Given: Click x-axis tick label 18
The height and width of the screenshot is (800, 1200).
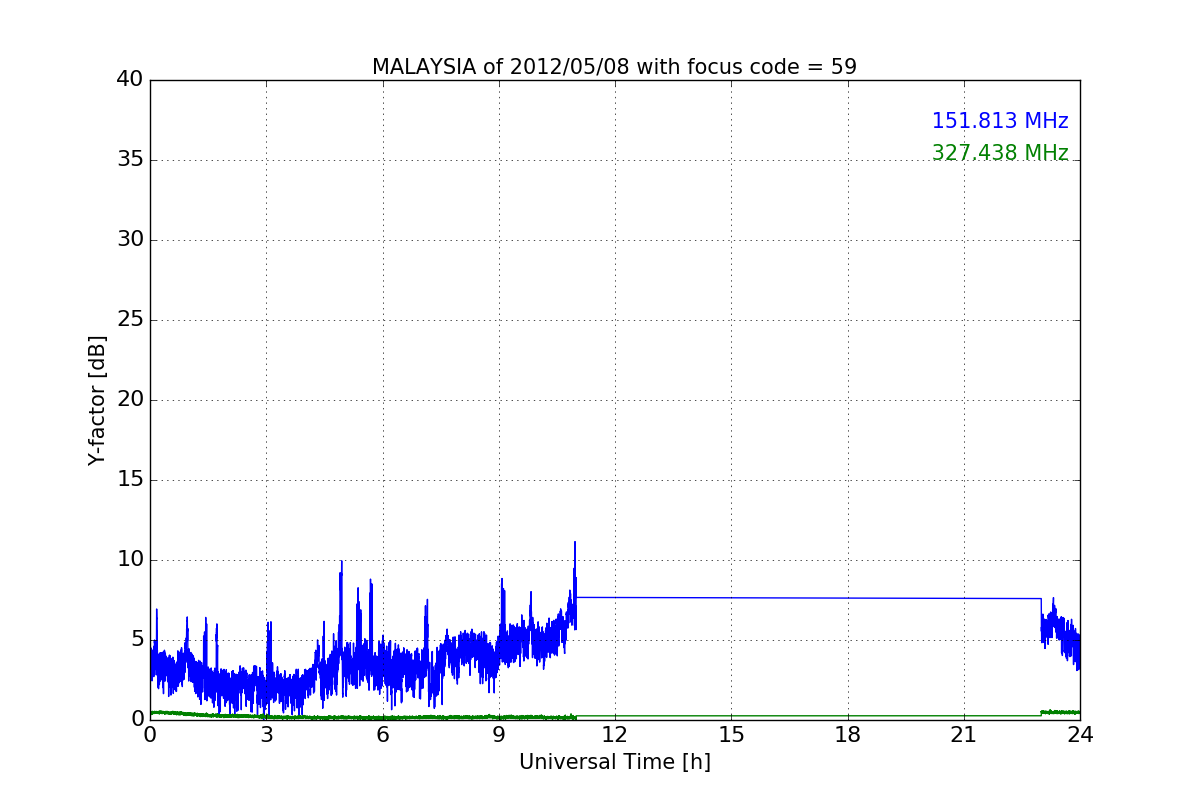Looking at the screenshot, I should click(x=847, y=734).
